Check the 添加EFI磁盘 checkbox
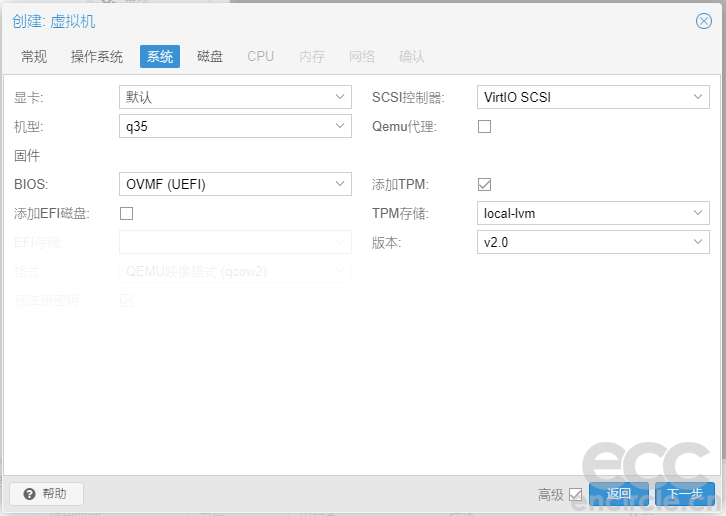This screenshot has height=516, width=726. pos(126,214)
